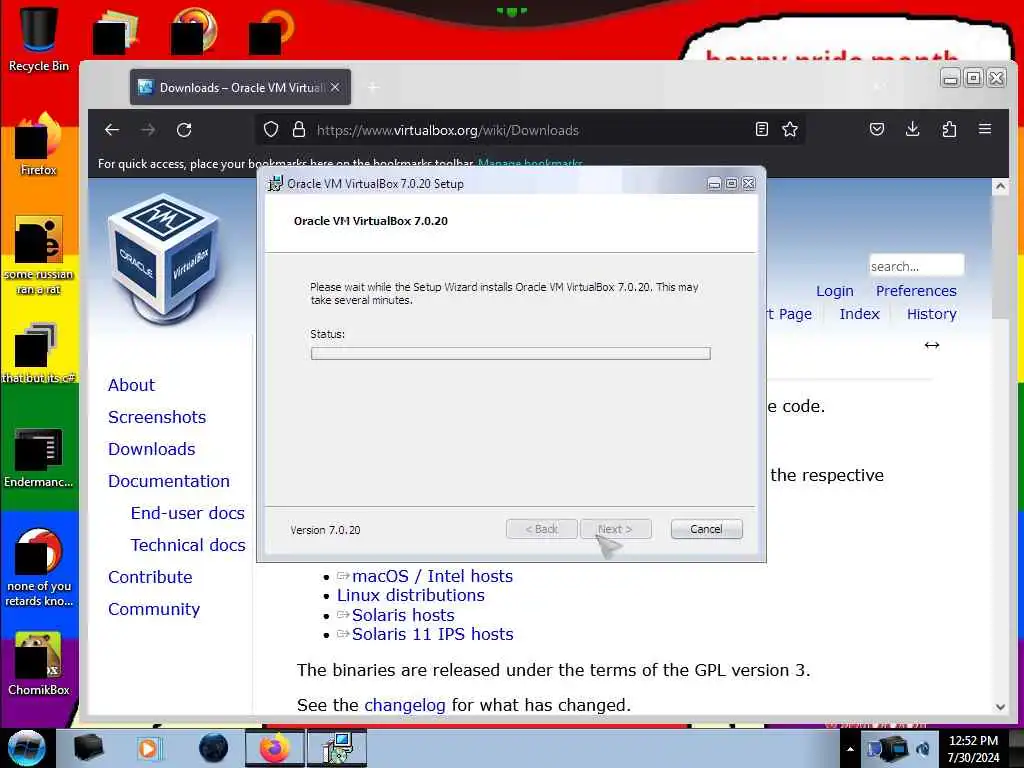Open the End-user docs link
Screen dimensions: 1024x768
click(187, 513)
